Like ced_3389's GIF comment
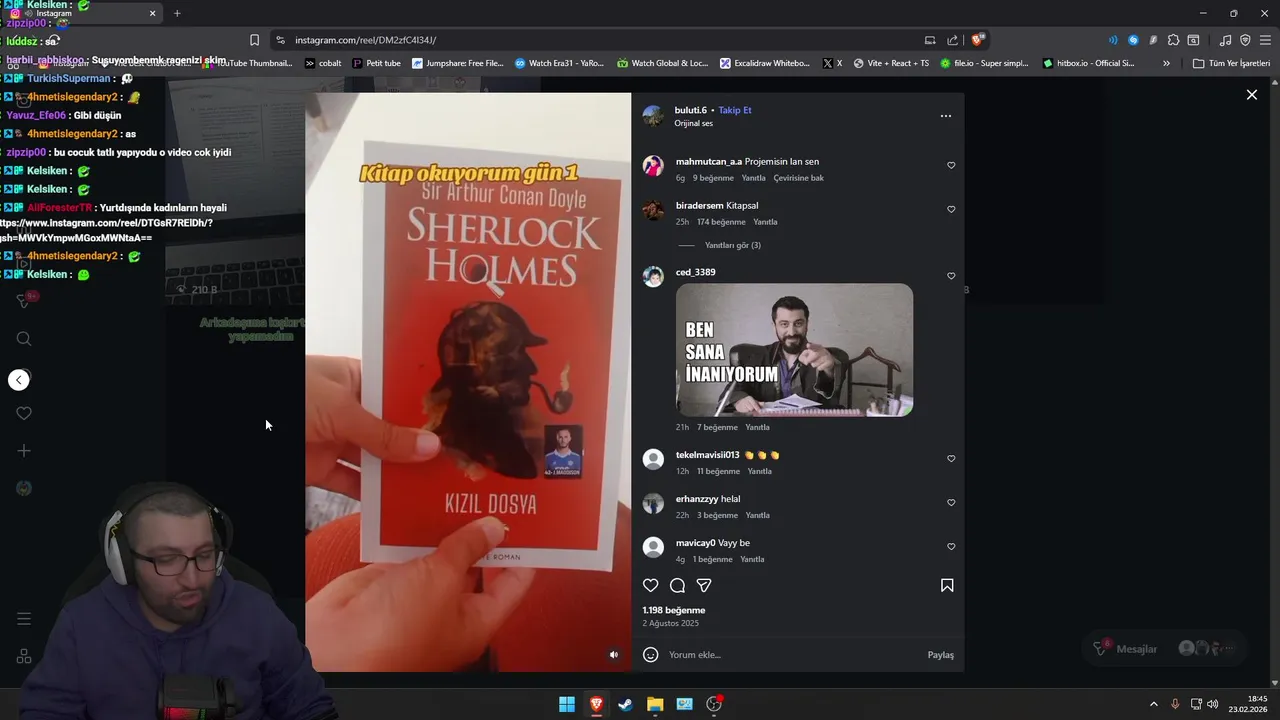1280x720 pixels. click(x=951, y=276)
